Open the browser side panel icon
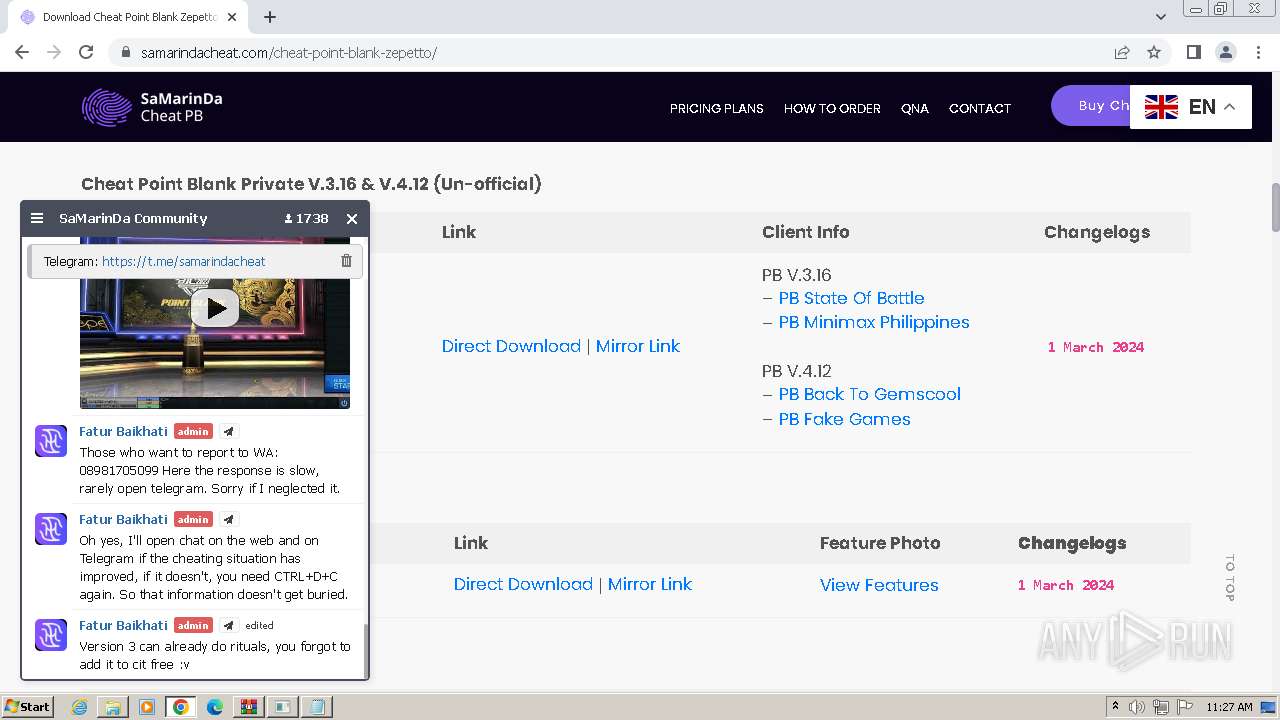 [x=1193, y=52]
